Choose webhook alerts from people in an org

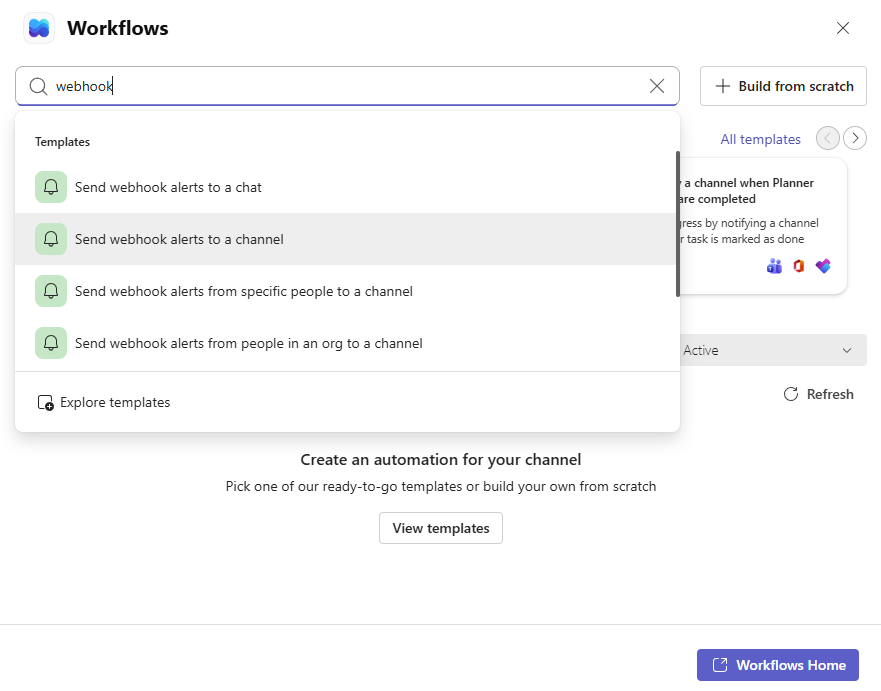point(345,343)
